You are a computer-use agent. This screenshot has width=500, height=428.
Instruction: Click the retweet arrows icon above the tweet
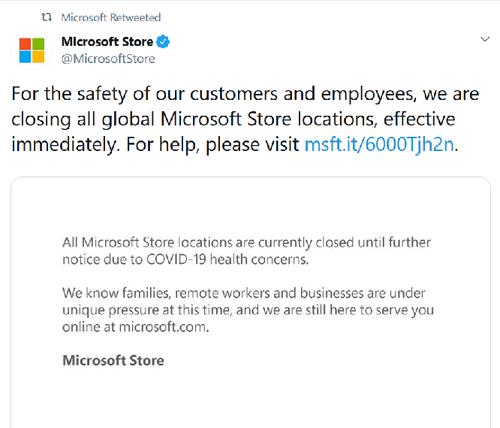46,17
